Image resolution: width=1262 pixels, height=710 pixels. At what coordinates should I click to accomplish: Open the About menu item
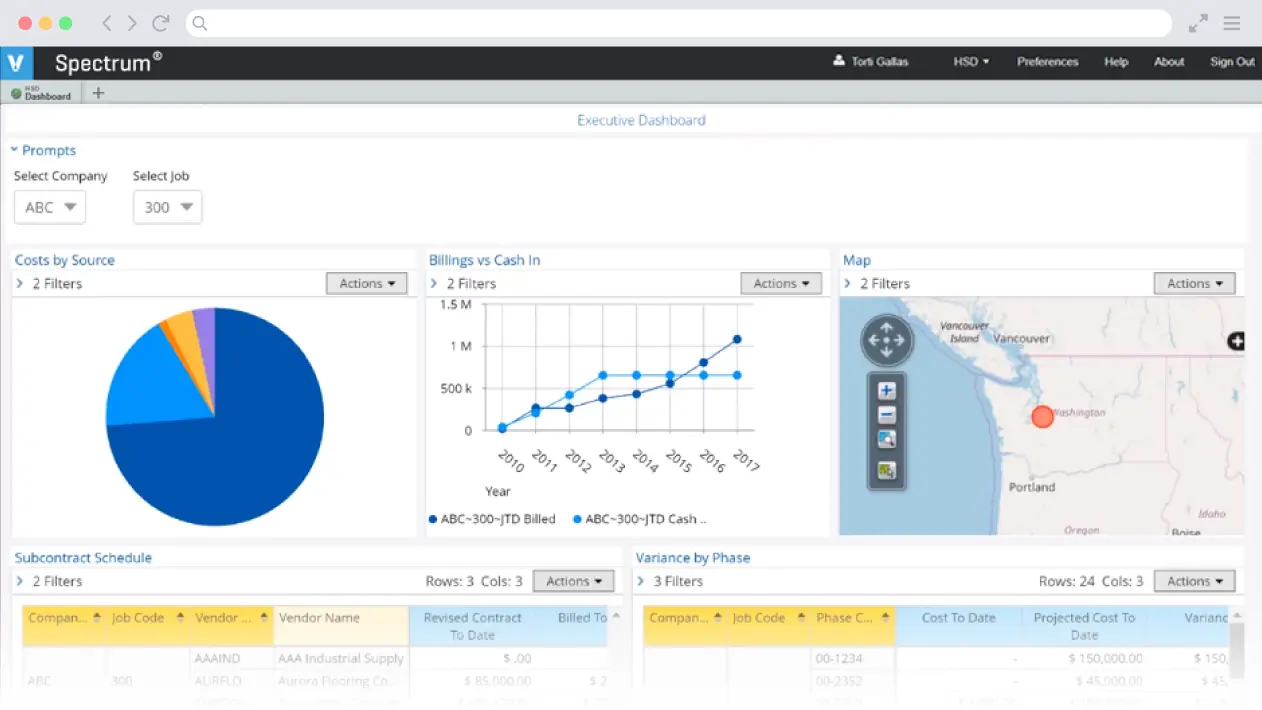pyautogui.click(x=1169, y=61)
